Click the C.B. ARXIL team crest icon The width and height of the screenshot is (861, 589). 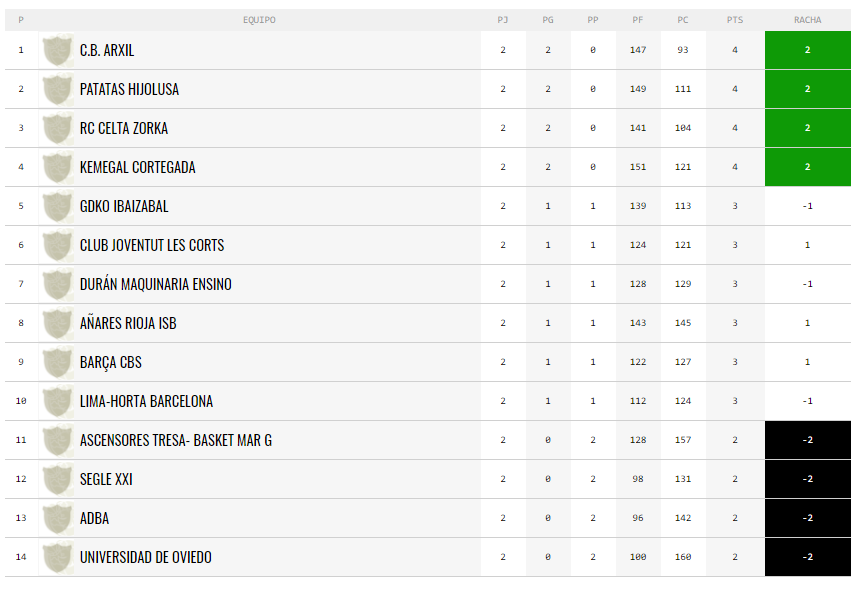(58, 50)
